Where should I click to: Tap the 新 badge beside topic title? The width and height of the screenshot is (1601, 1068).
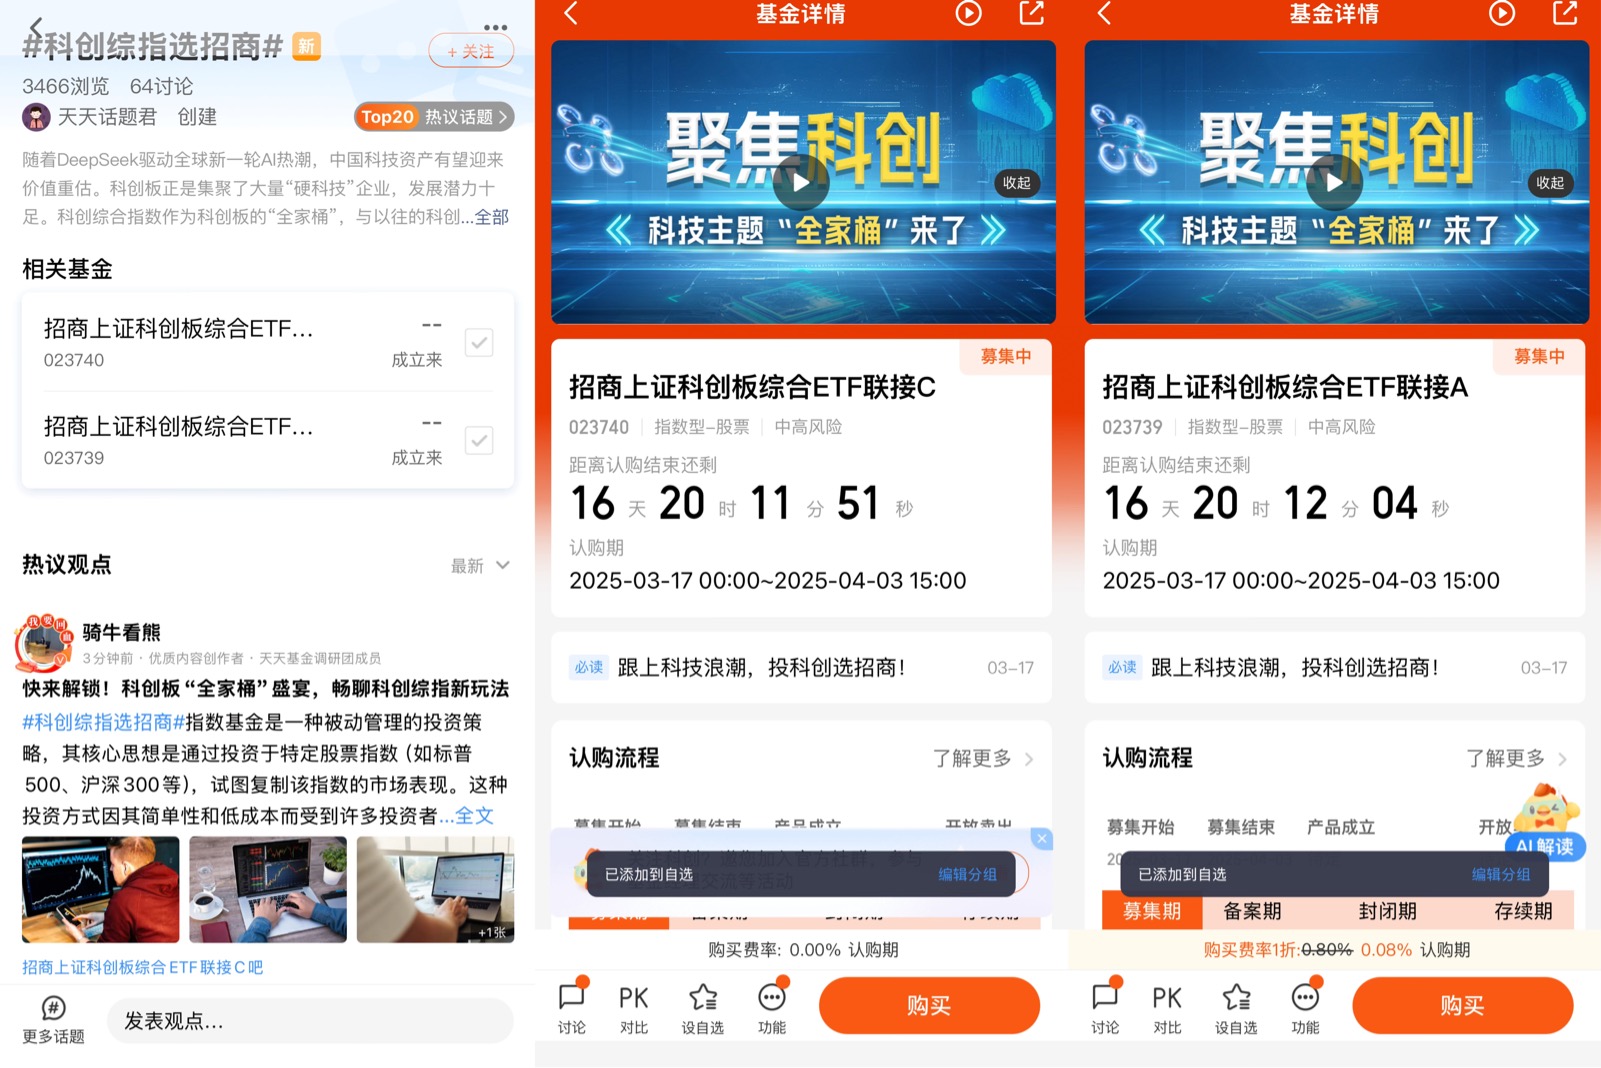tap(306, 46)
